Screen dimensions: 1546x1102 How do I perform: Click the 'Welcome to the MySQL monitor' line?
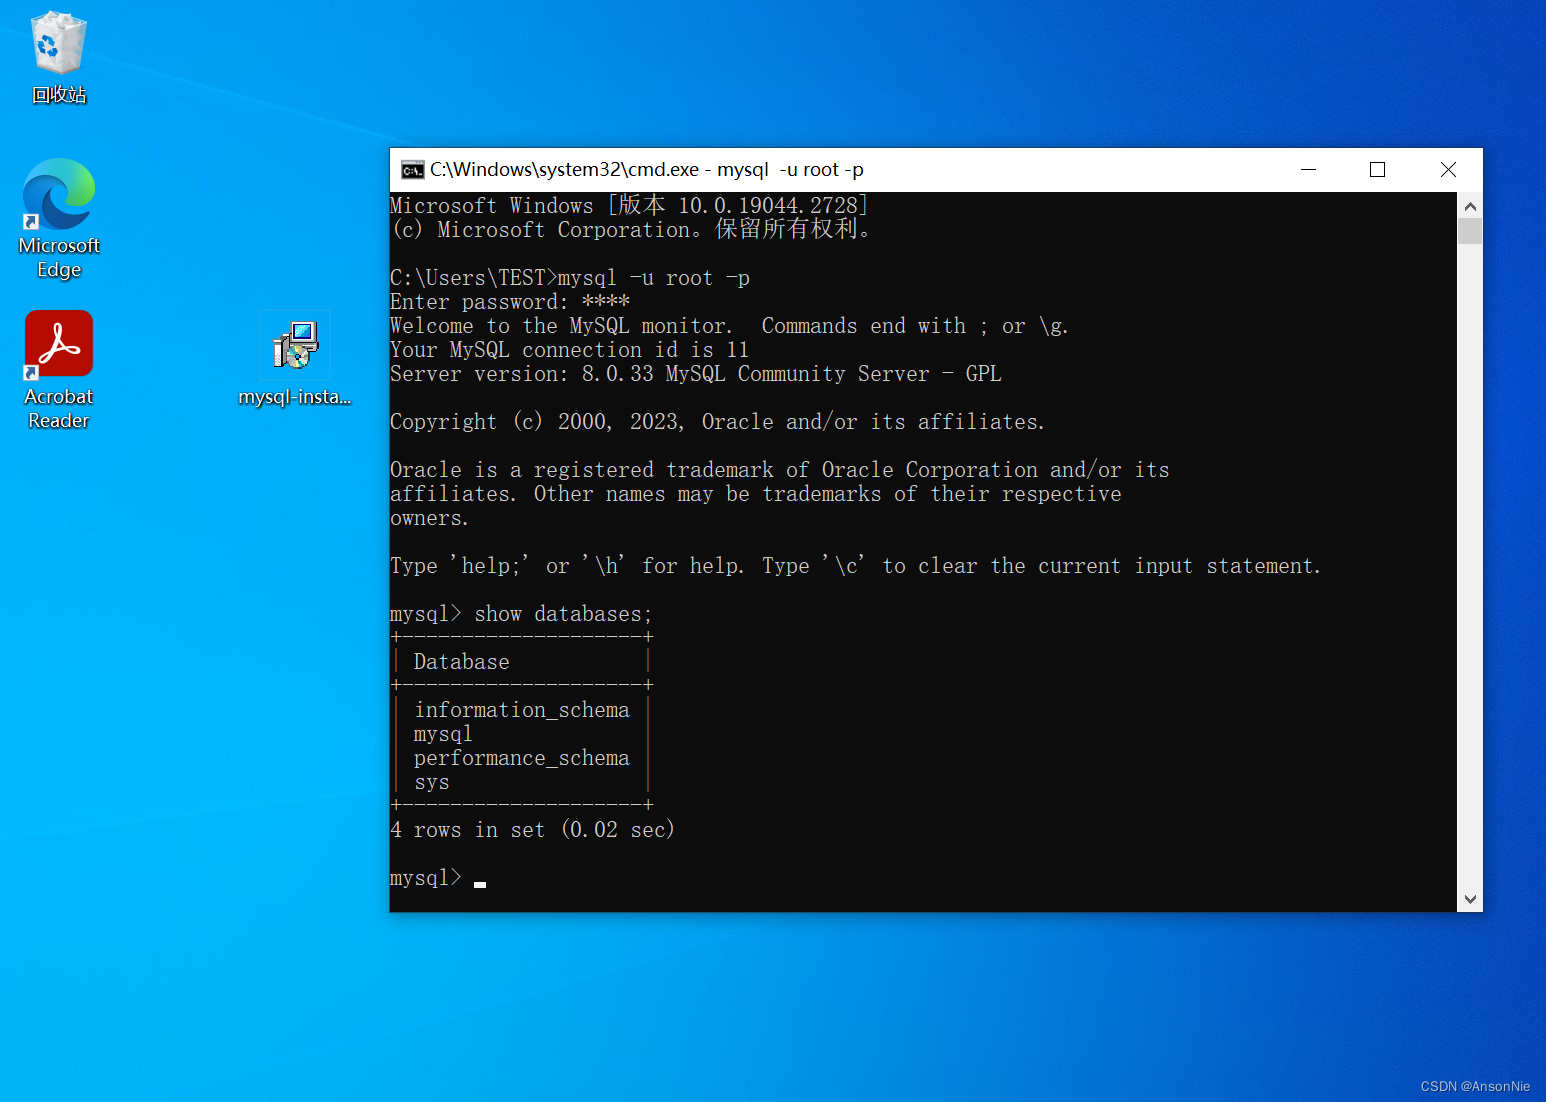729,326
